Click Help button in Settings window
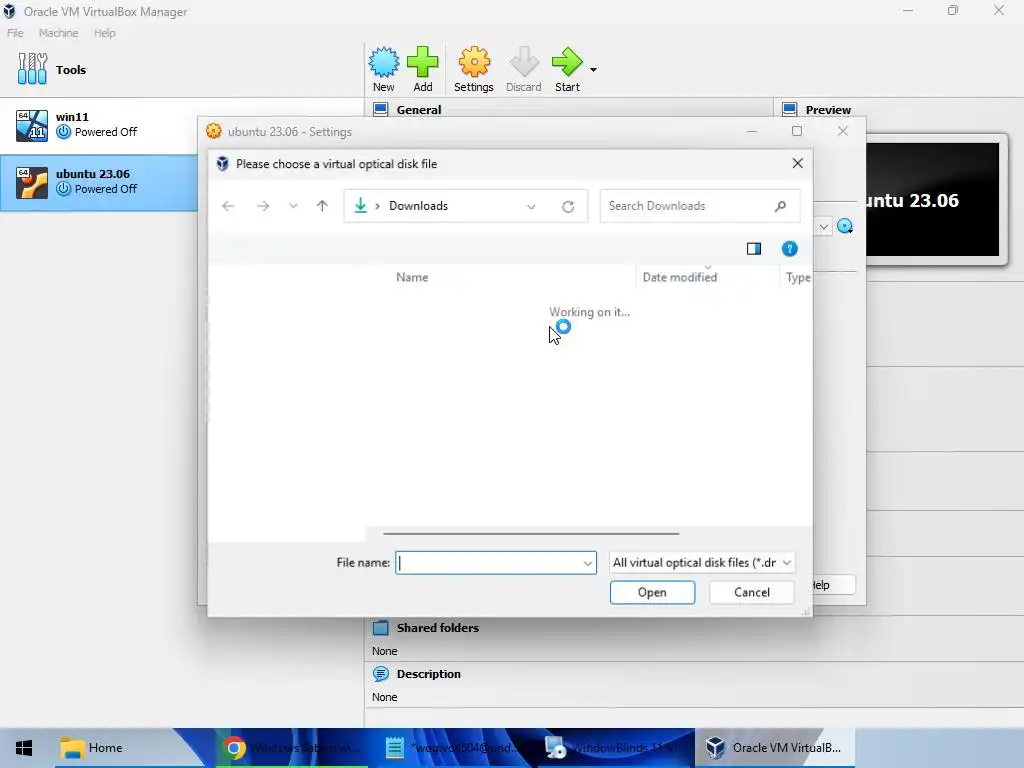 (833, 585)
